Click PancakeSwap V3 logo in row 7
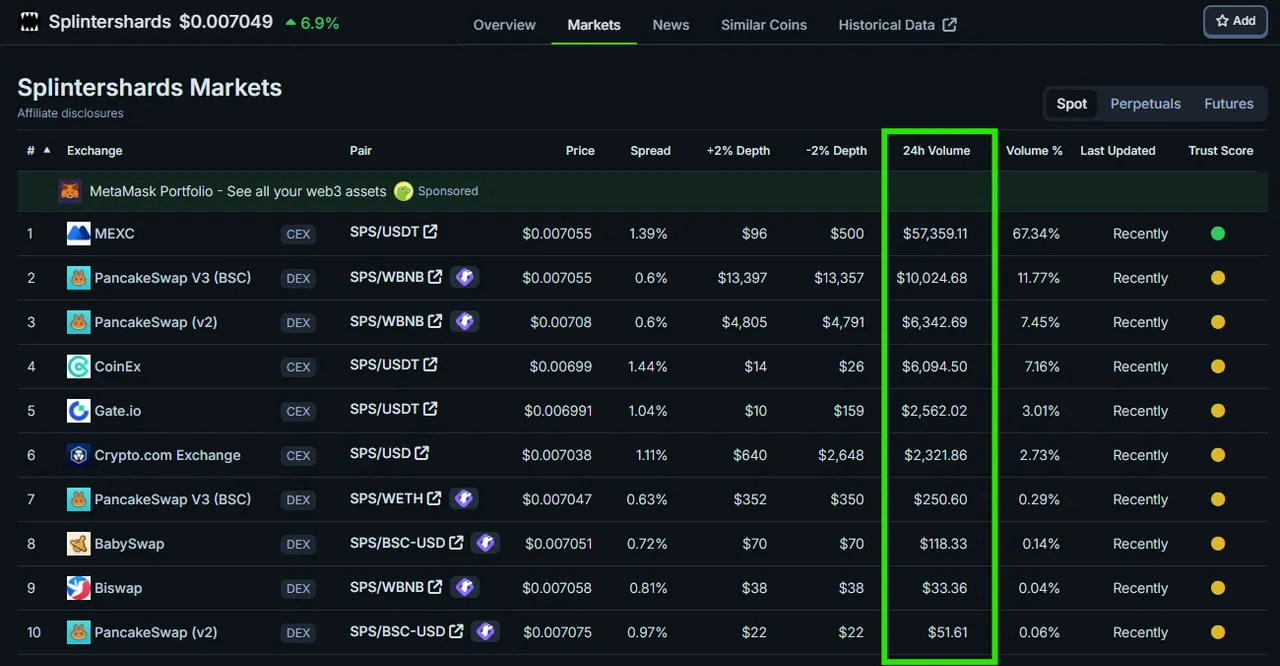The width and height of the screenshot is (1280, 666). pyautogui.click(x=79, y=499)
